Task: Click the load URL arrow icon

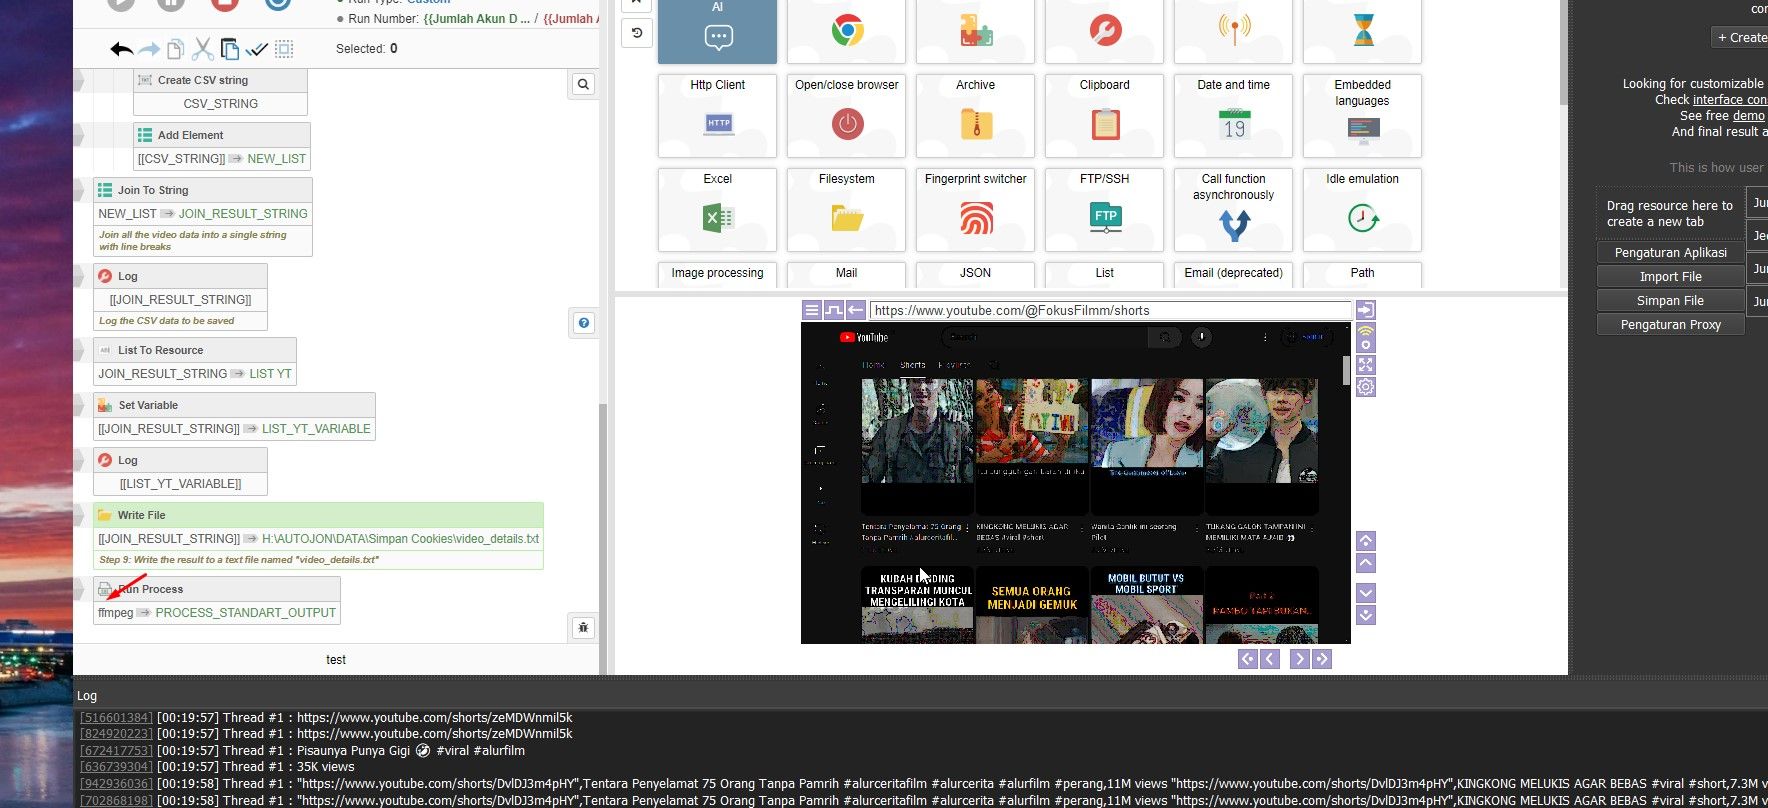Action: coord(1366,310)
